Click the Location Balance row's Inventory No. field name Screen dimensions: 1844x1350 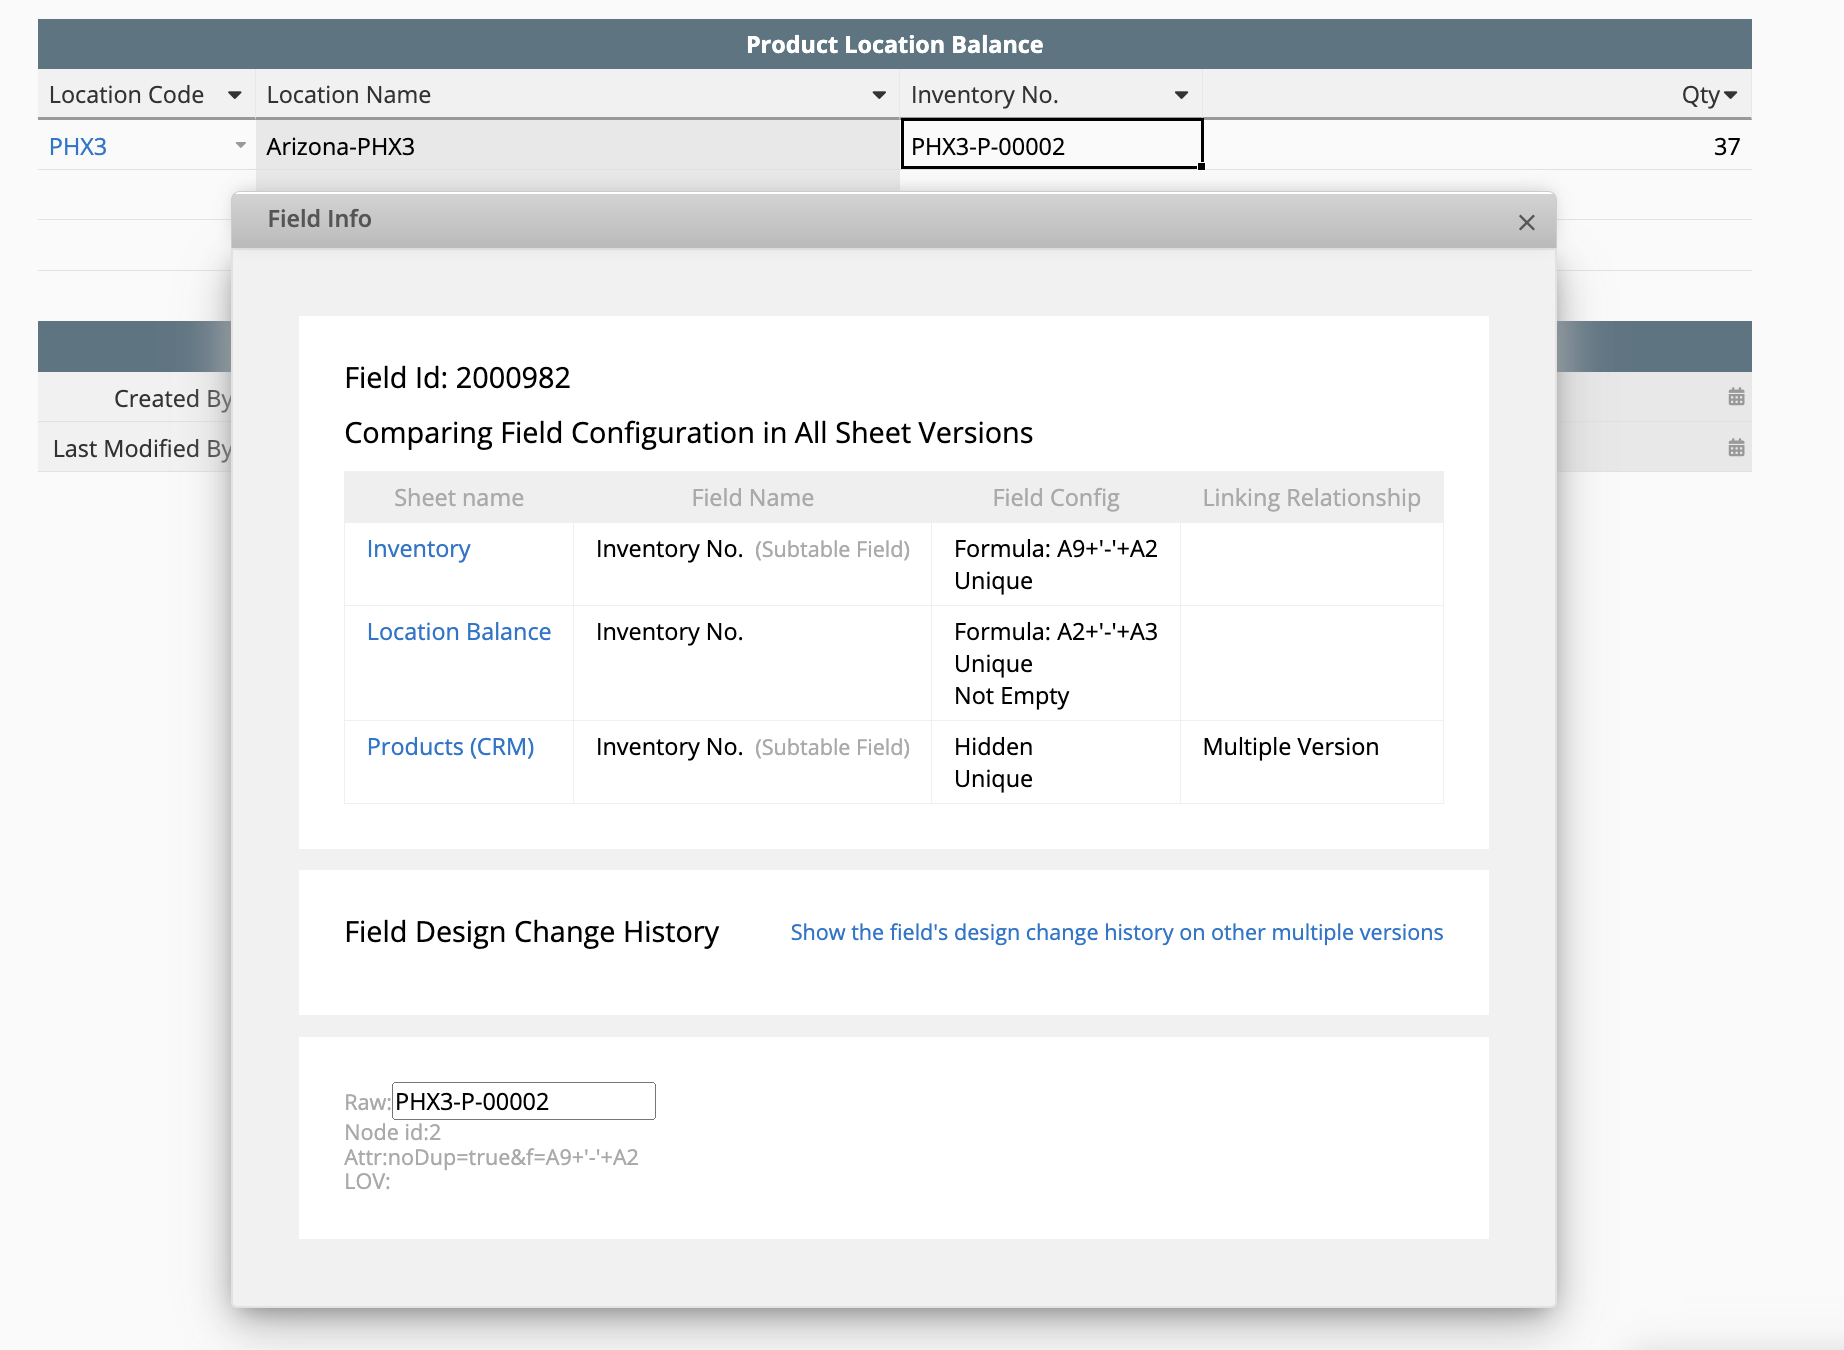coord(669,632)
